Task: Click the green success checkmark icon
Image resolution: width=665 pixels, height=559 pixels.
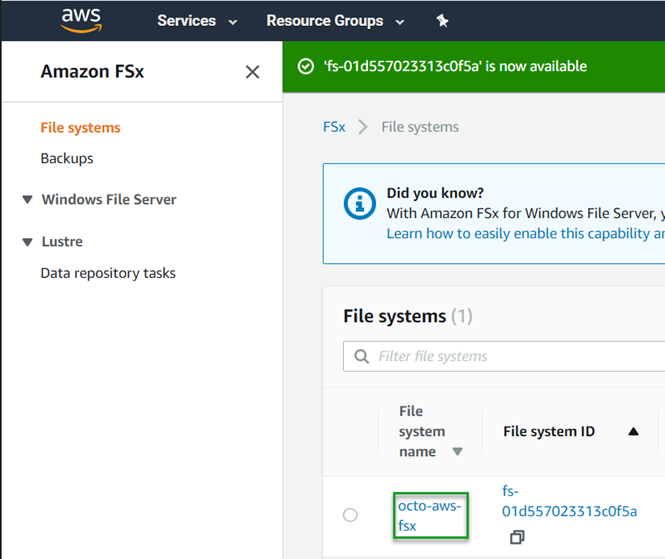Action: pyautogui.click(x=306, y=67)
